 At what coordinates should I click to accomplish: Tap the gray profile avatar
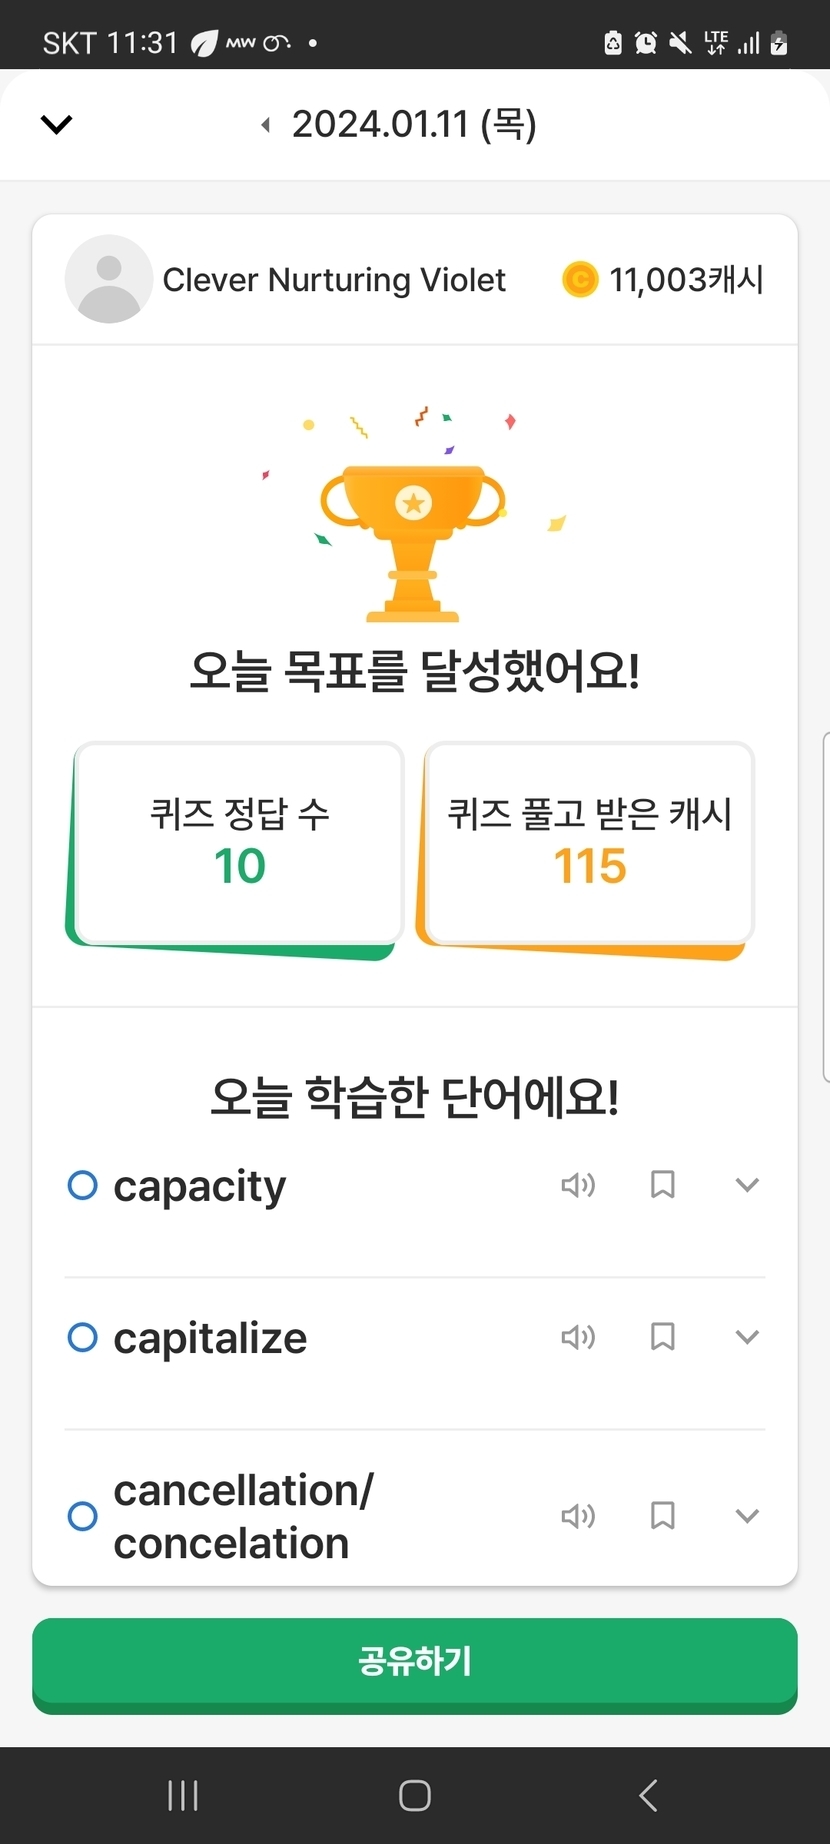pos(109,279)
